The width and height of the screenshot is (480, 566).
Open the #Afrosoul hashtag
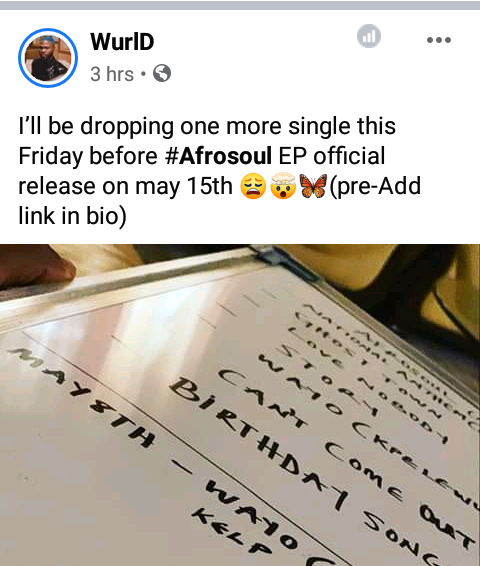(218, 156)
